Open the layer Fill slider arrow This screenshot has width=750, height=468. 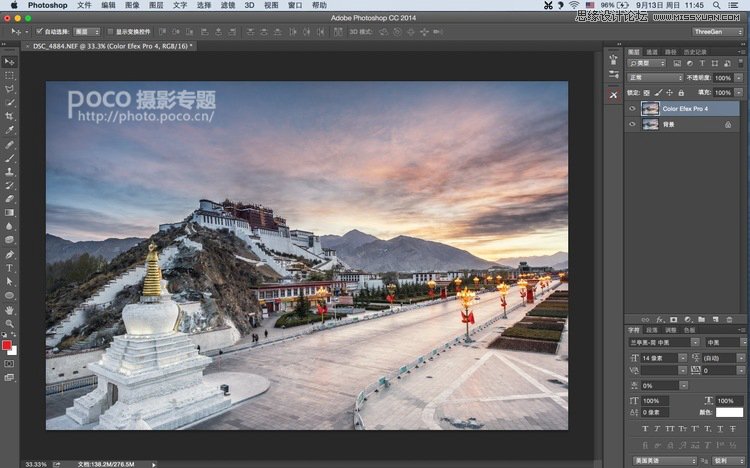coord(739,92)
